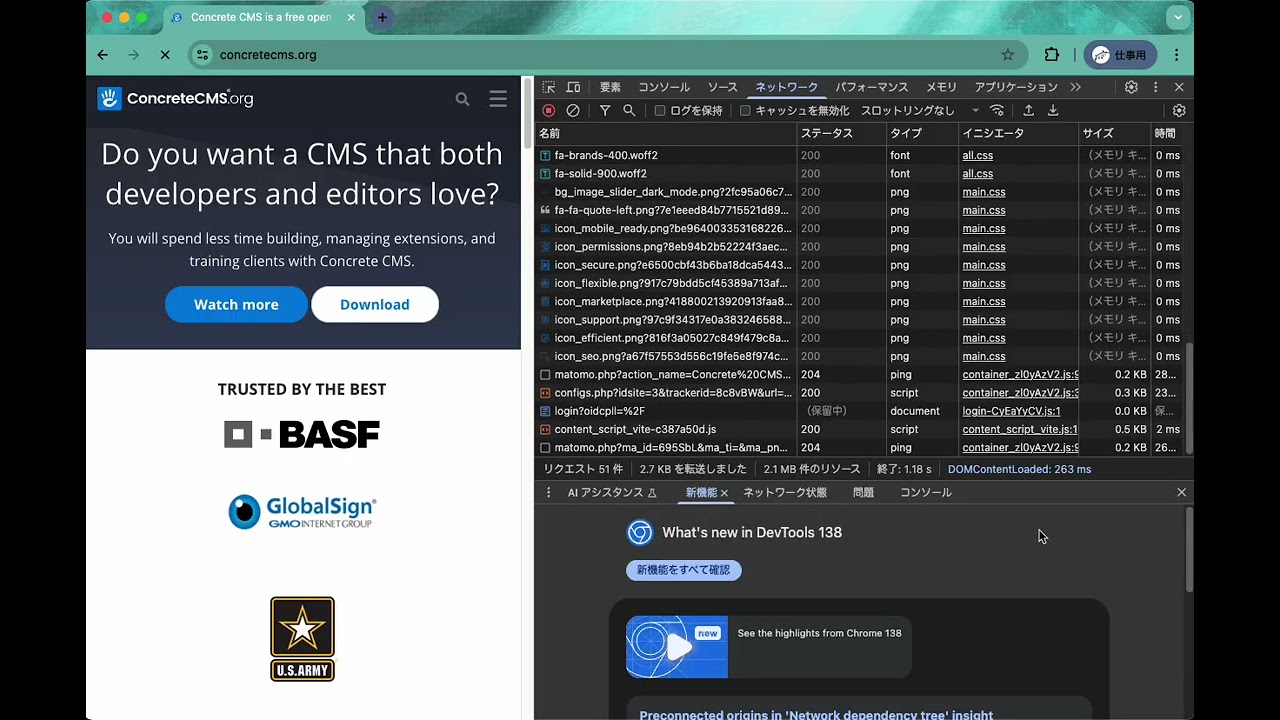Screen dimensions: 1280x720
Task: Open Chrome extensions puzzle icon
Action: [x=1052, y=55]
